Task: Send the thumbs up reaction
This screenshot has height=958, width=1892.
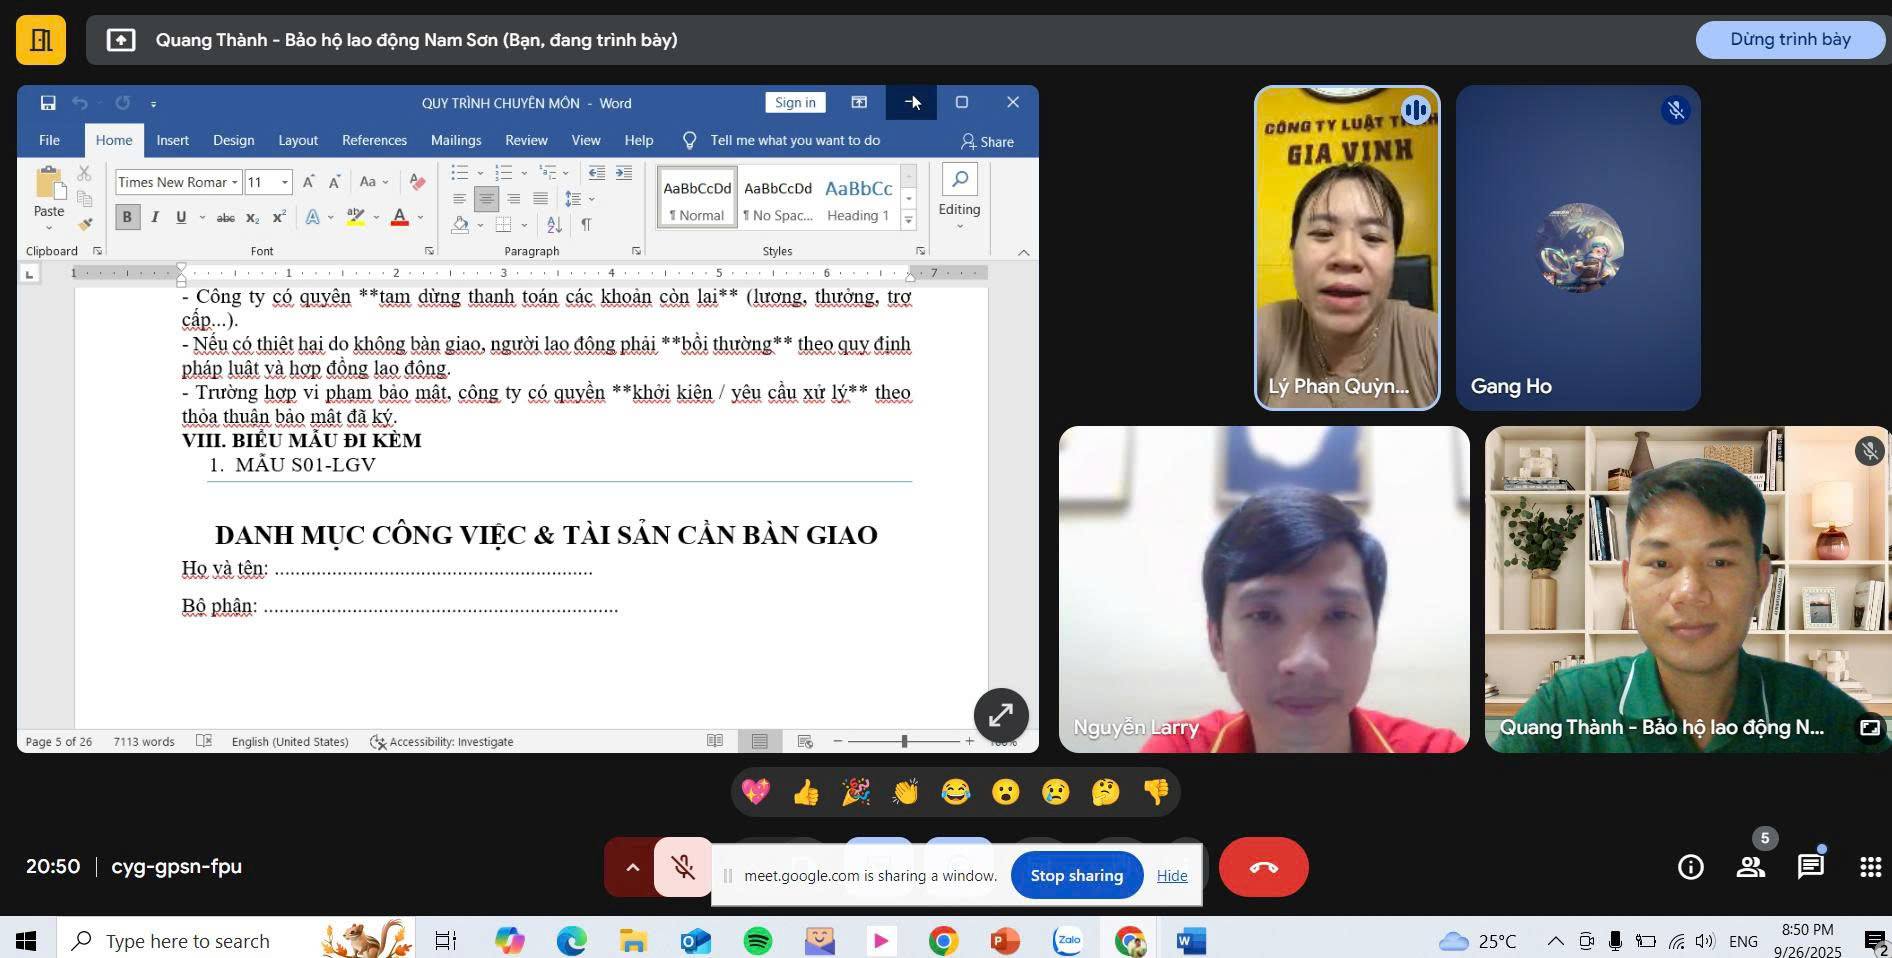Action: 805,793
